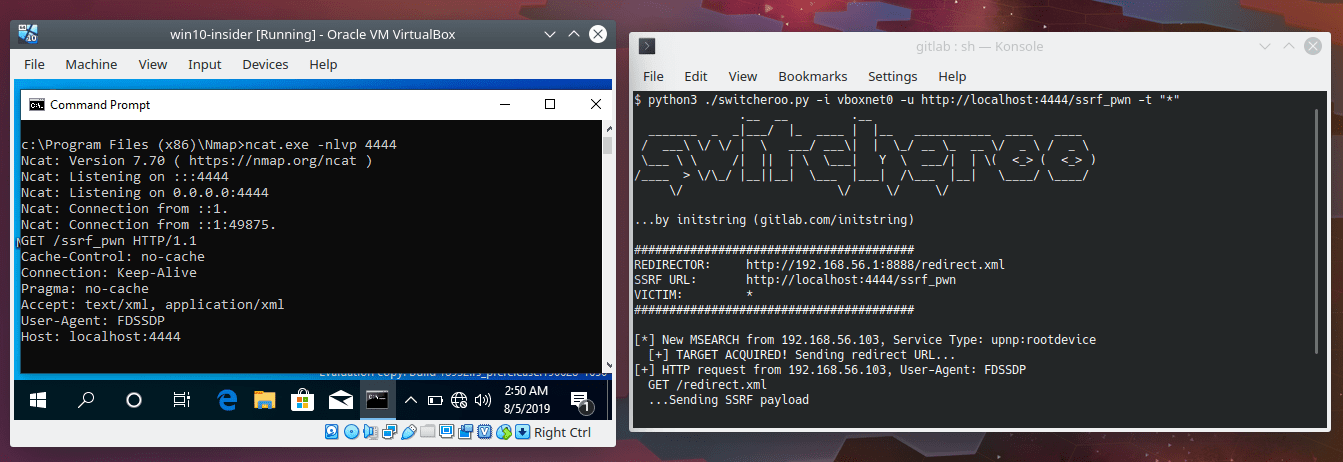The height and width of the screenshot is (462, 1343).
Task: Minimize the Command Prompt window
Action: [504, 104]
